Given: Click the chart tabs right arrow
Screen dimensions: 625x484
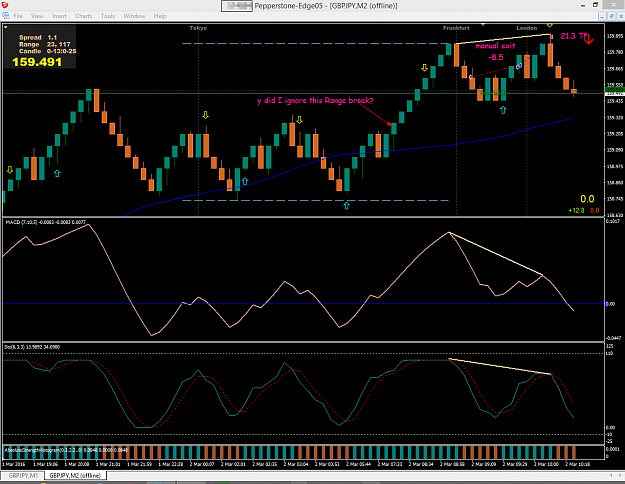Looking at the screenshot, I should click(x=621, y=475).
